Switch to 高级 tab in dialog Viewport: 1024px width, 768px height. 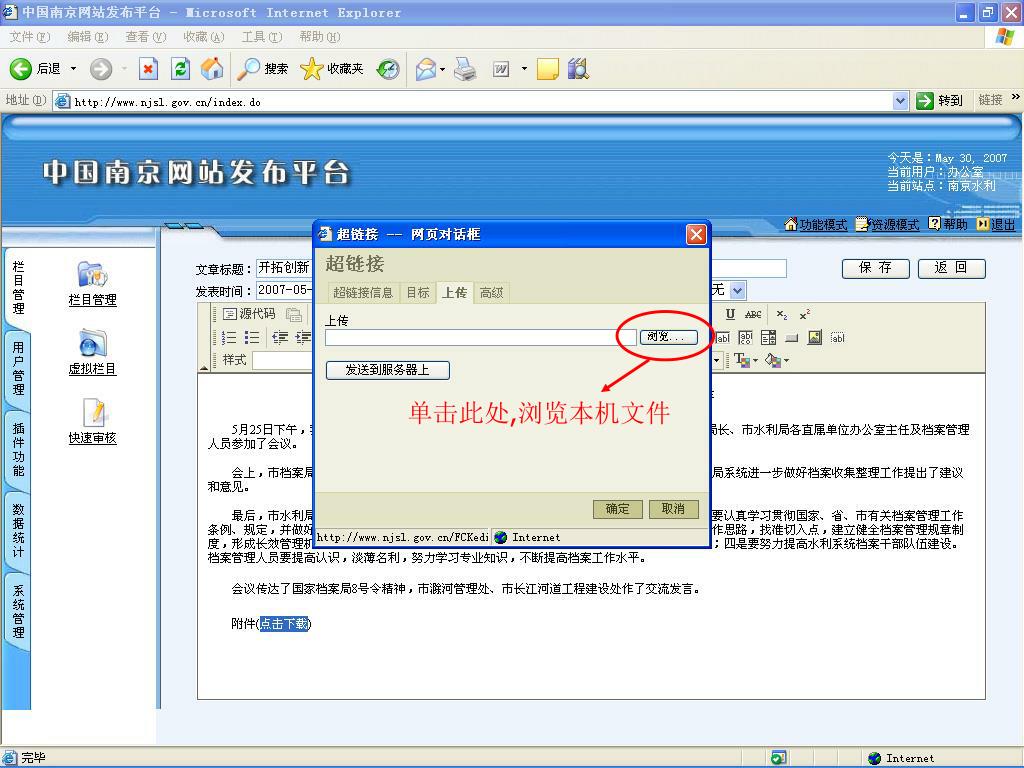pyautogui.click(x=491, y=293)
